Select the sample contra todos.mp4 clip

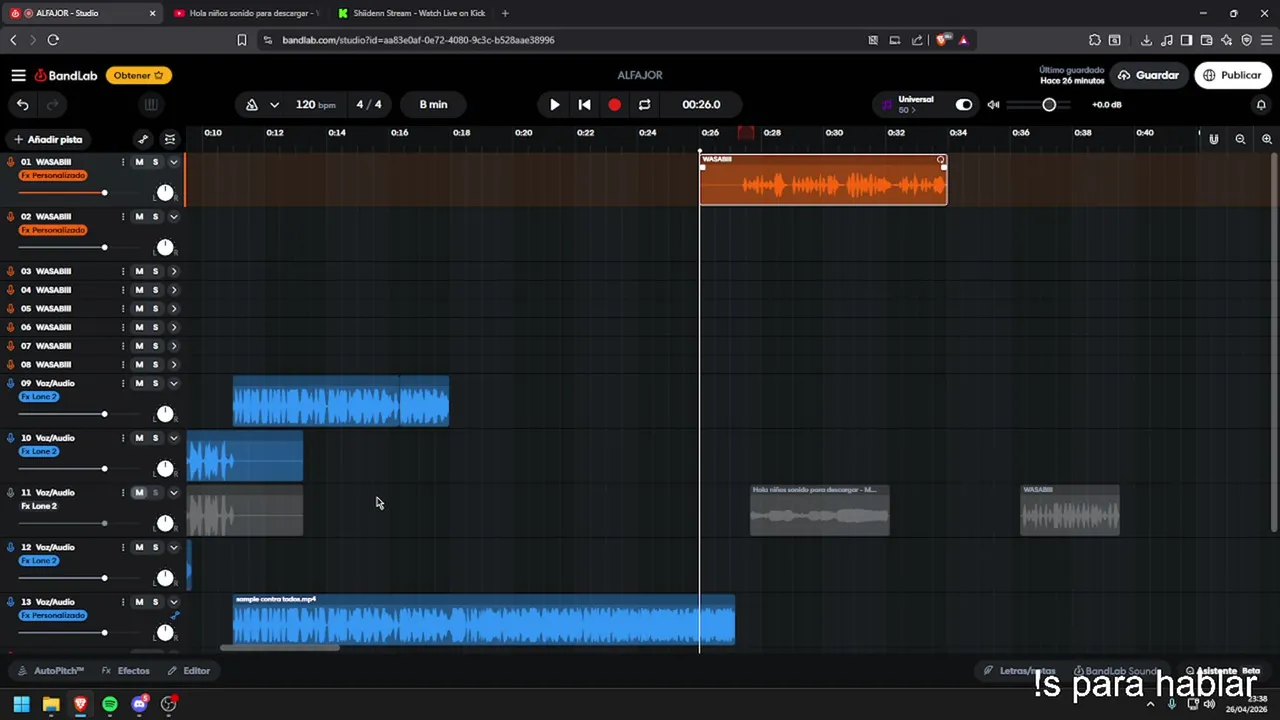click(x=484, y=620)
